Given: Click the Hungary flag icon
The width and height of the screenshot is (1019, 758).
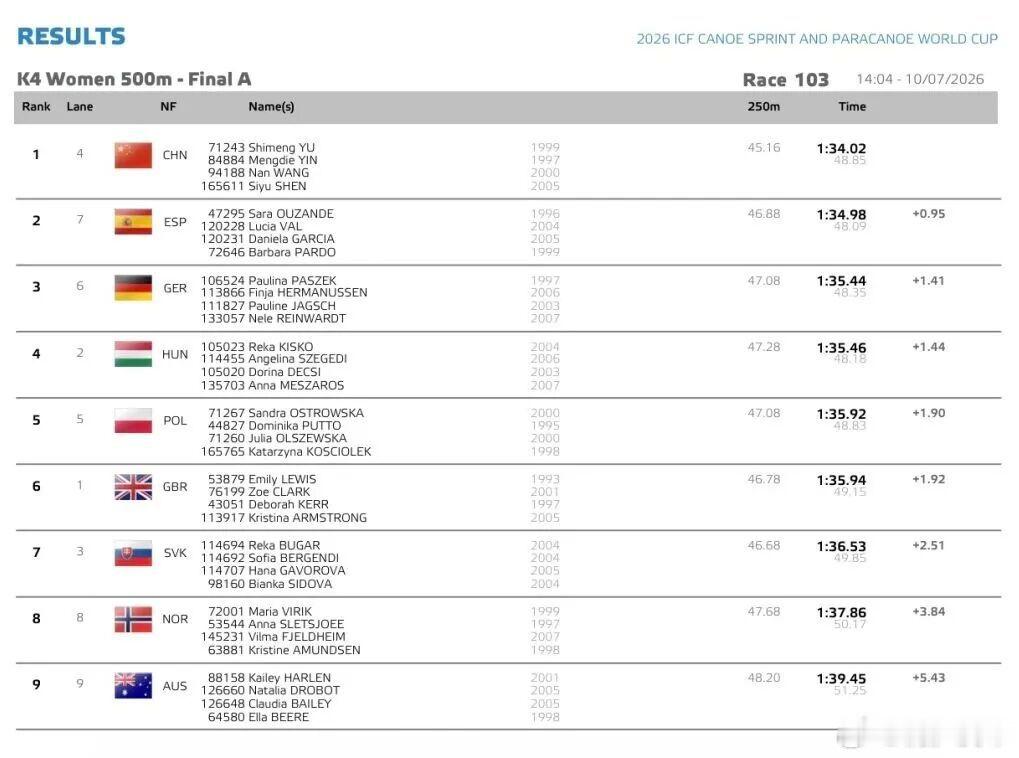Looking at the screenshot, I should [x=133, y=354].
